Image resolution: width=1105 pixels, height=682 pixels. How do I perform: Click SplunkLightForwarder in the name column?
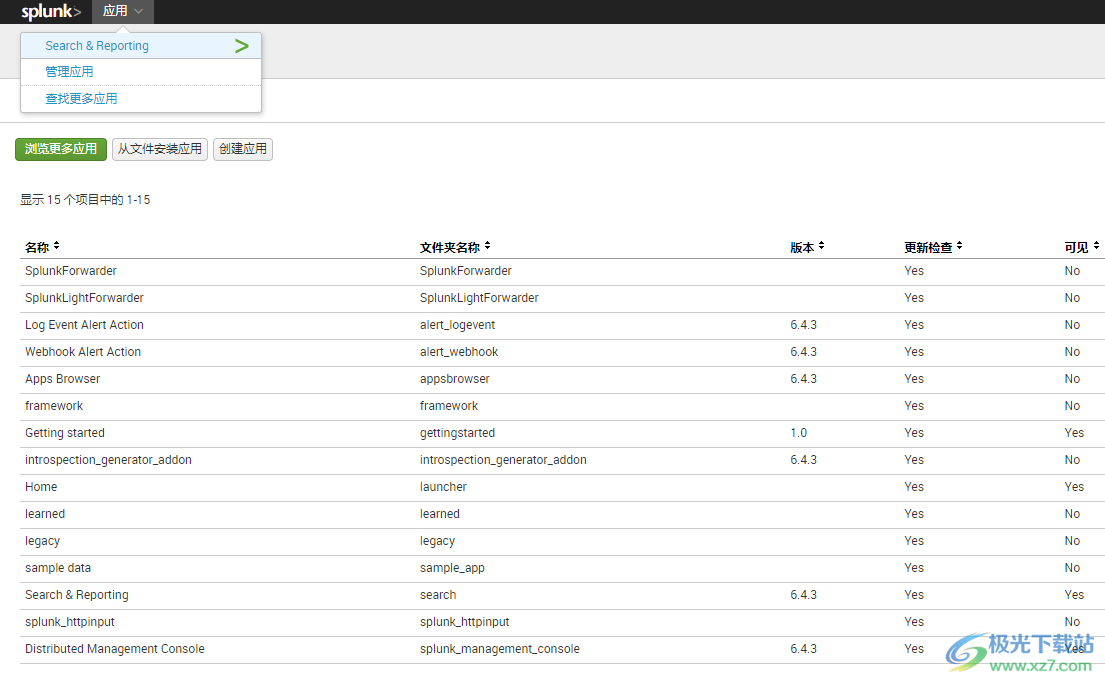click(x=85, y=298)
